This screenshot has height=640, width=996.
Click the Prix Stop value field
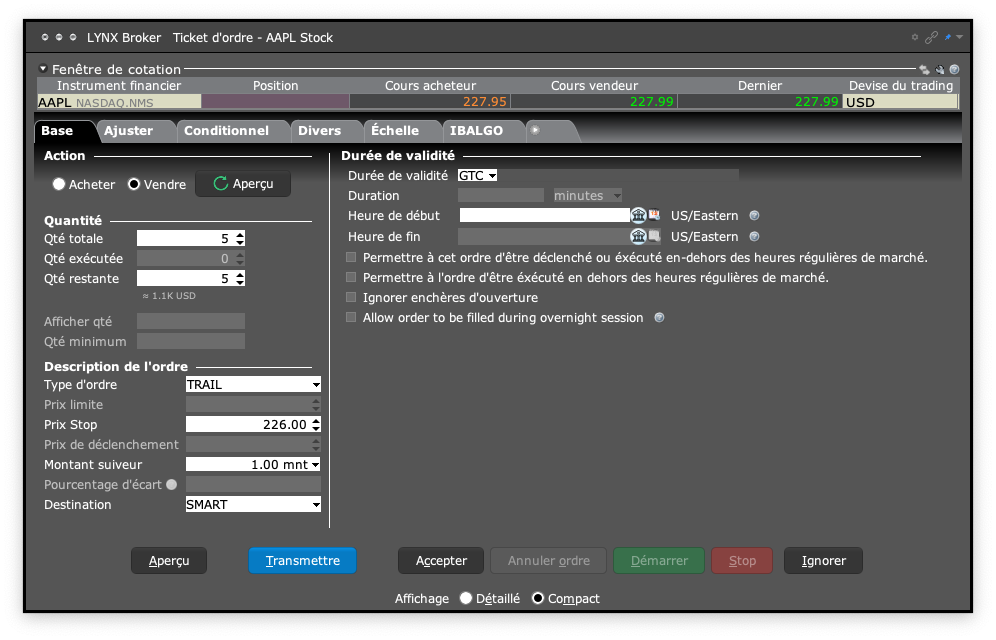pos(248,424)
